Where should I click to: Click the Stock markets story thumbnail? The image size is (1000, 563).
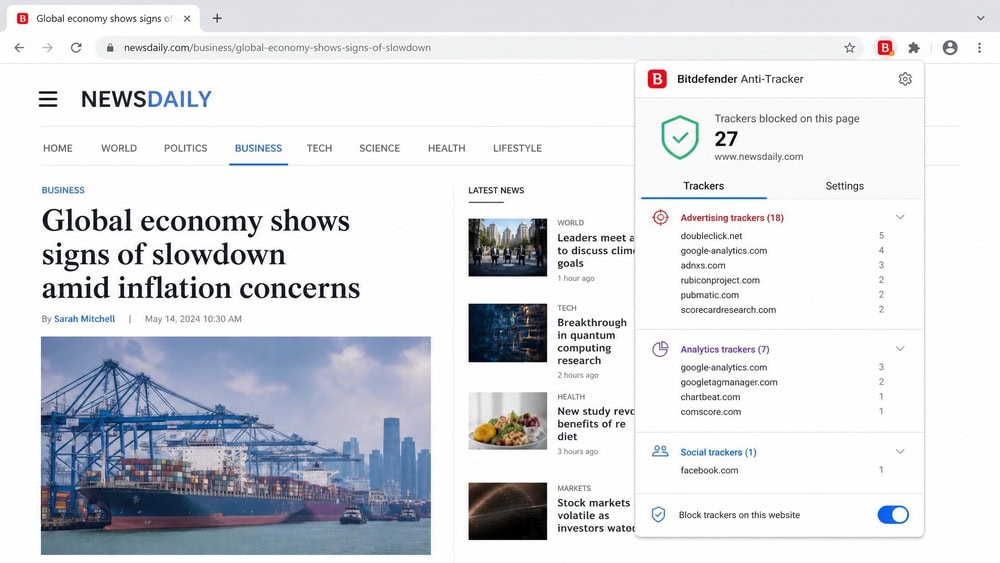click(x=508, y=511)
